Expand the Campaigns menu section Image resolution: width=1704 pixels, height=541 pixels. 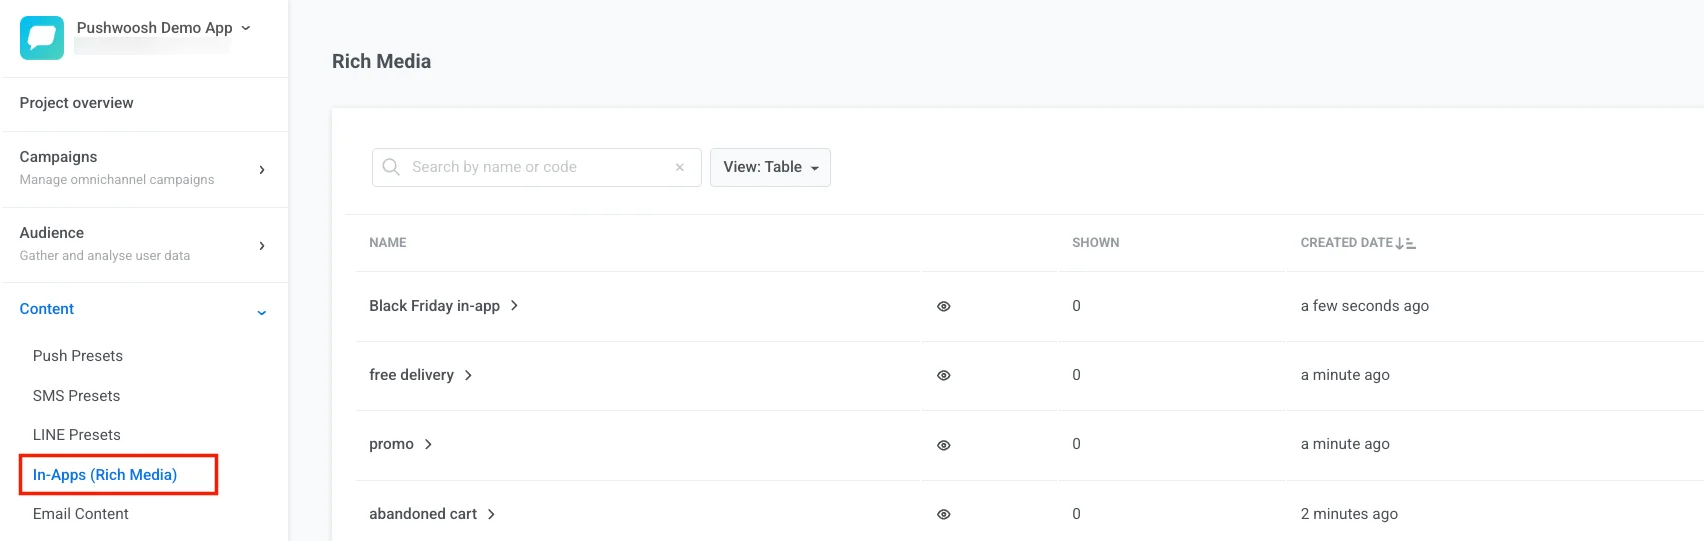(x=262, y=170)
